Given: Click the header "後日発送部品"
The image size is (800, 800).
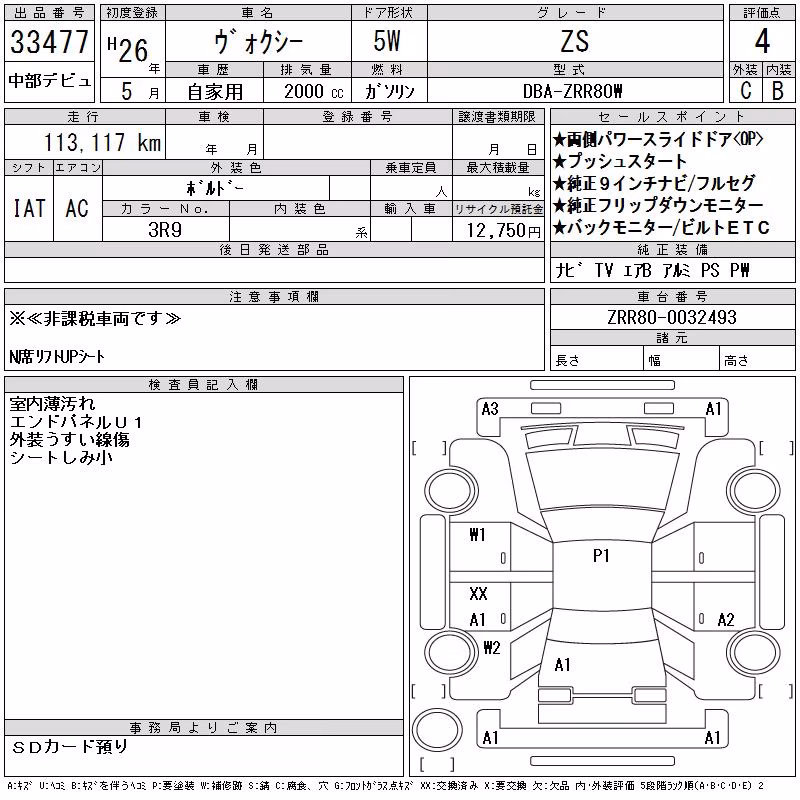Looking at the screenshot, I should 274,250.
